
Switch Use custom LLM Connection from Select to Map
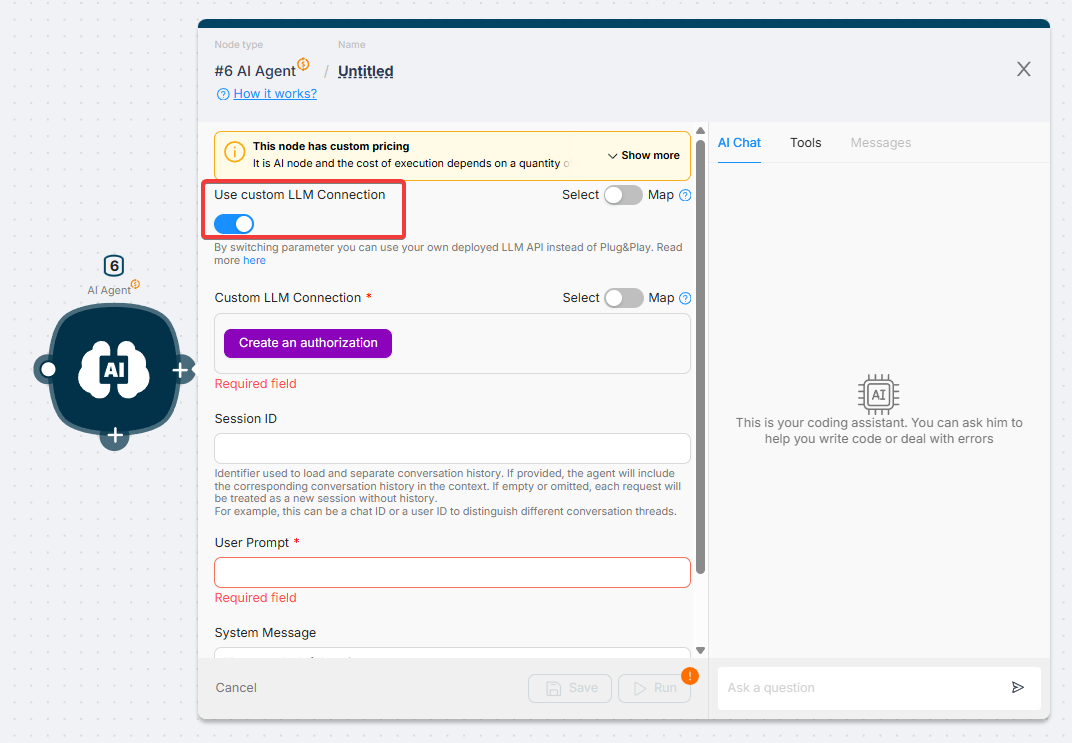tap(623, 195)
